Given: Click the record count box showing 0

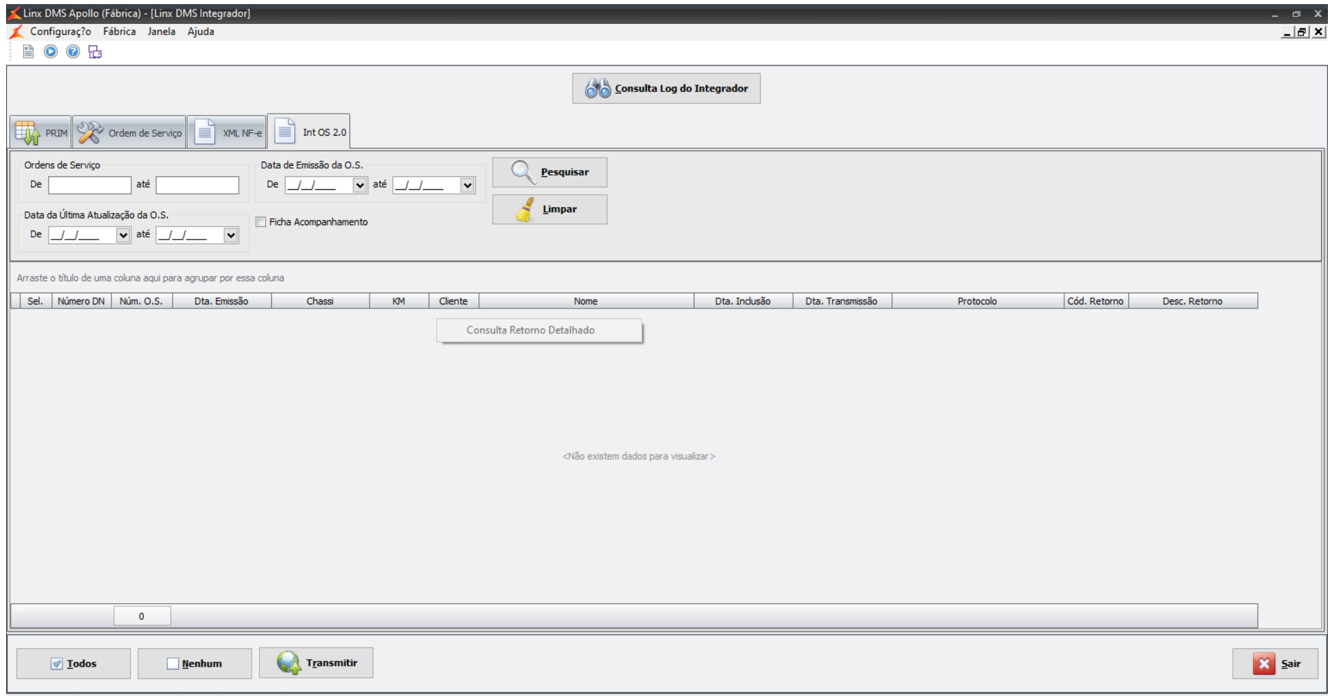Looking at the screenshot, I should tap(142, 616).
